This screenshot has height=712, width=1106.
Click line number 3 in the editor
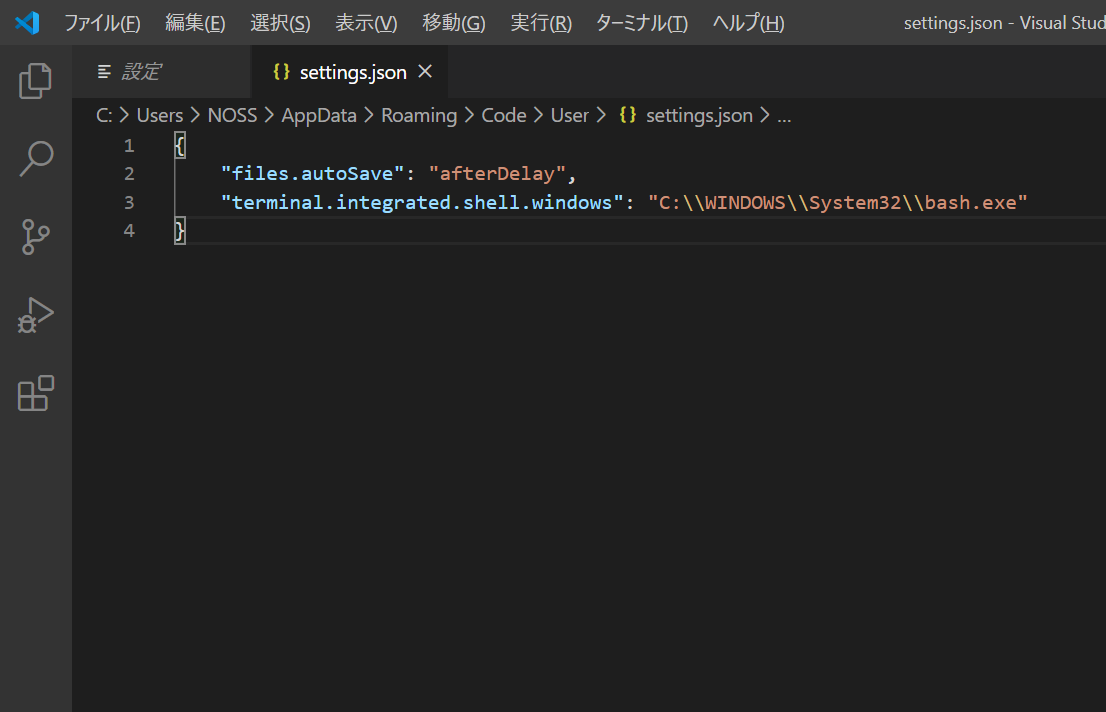pos(129,202)
